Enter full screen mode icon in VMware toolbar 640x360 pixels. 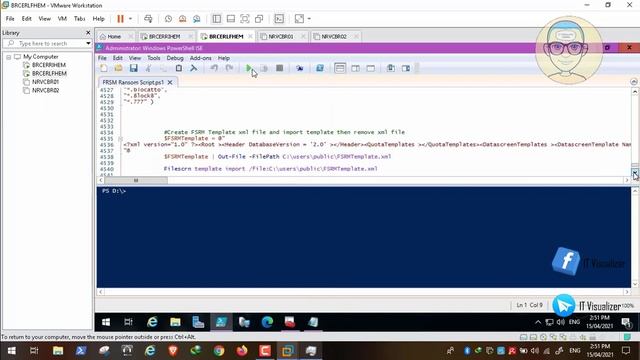(x=244, y=19)
